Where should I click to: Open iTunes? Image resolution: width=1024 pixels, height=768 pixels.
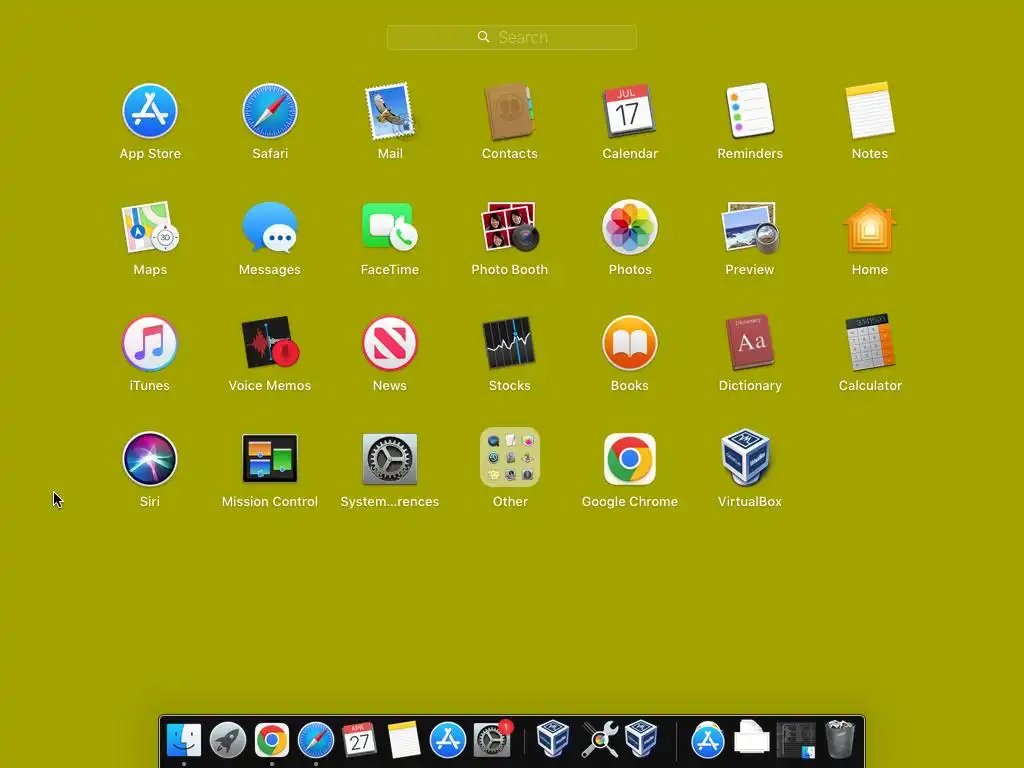click(x=150, y=344)
